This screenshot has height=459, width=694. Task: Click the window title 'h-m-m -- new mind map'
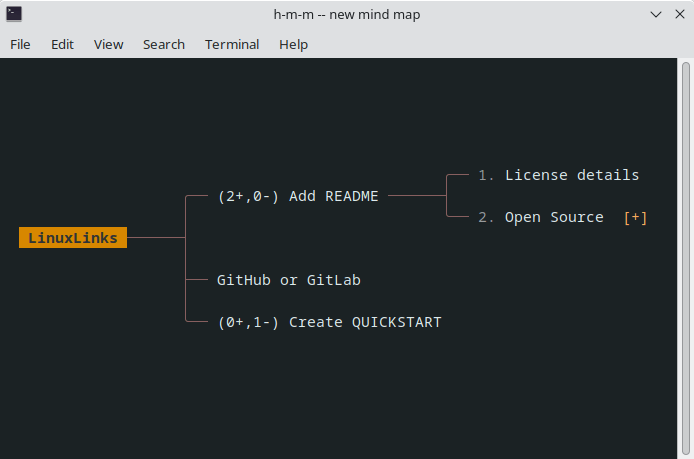(x=347, y=15)
